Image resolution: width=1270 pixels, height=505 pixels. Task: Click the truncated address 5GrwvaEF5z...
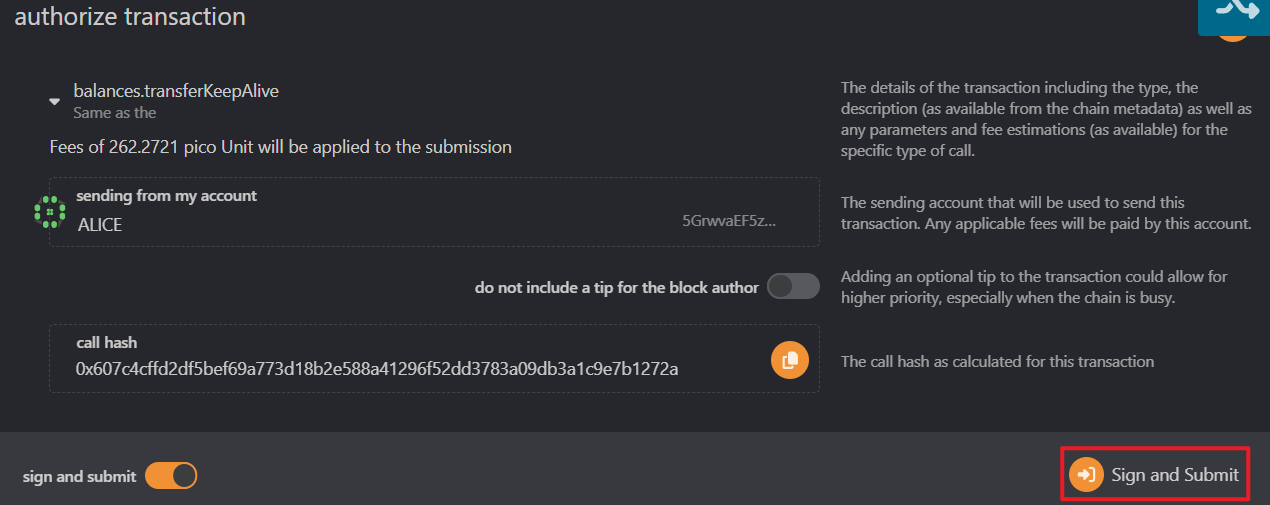pyautogui.click(x=728, y=221)
